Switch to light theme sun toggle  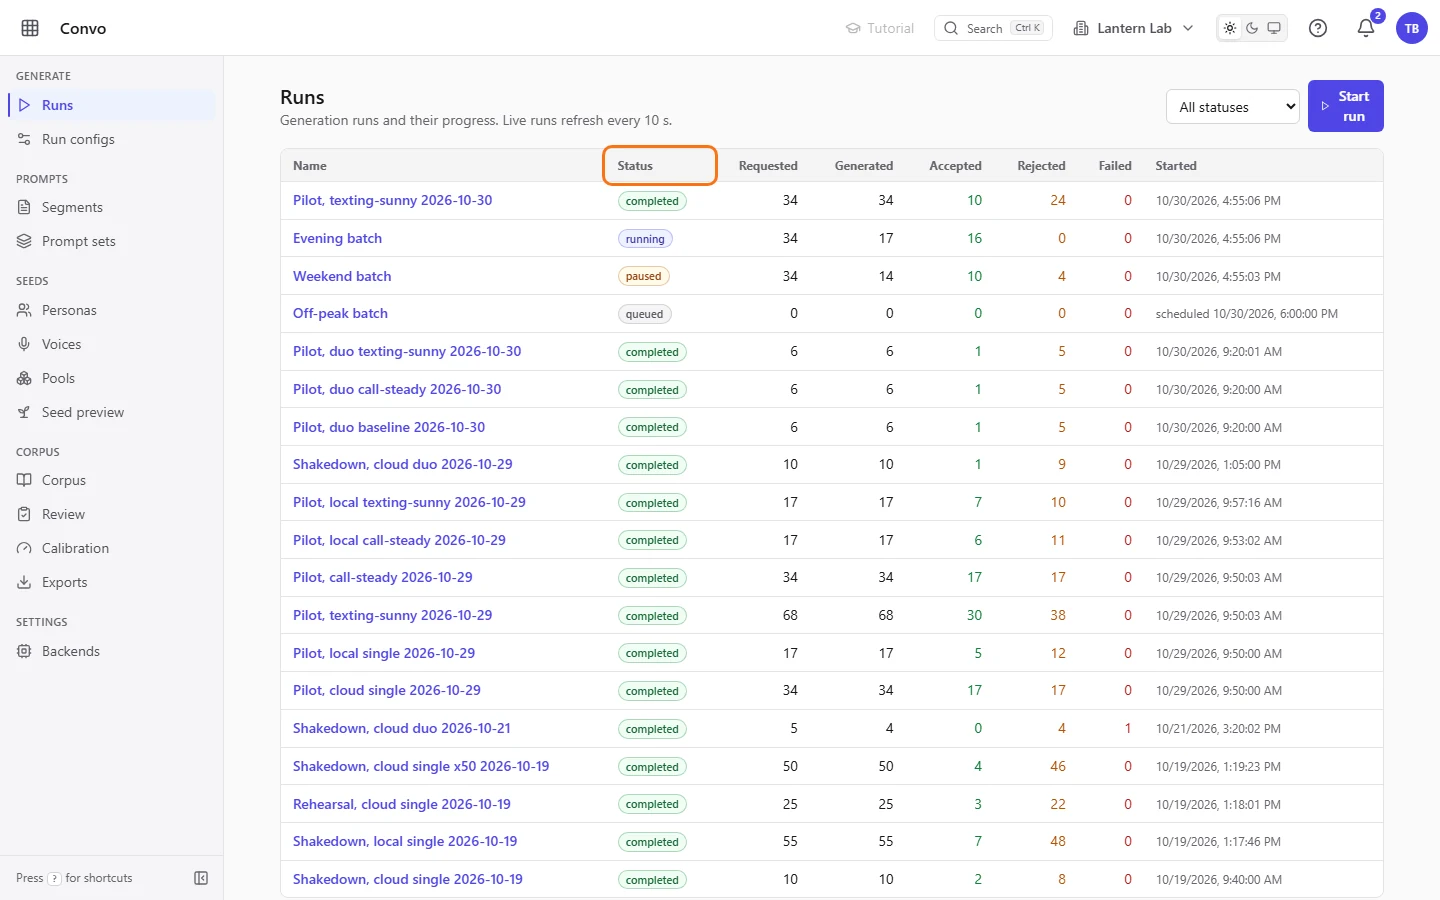click(x=1230, y=28)
